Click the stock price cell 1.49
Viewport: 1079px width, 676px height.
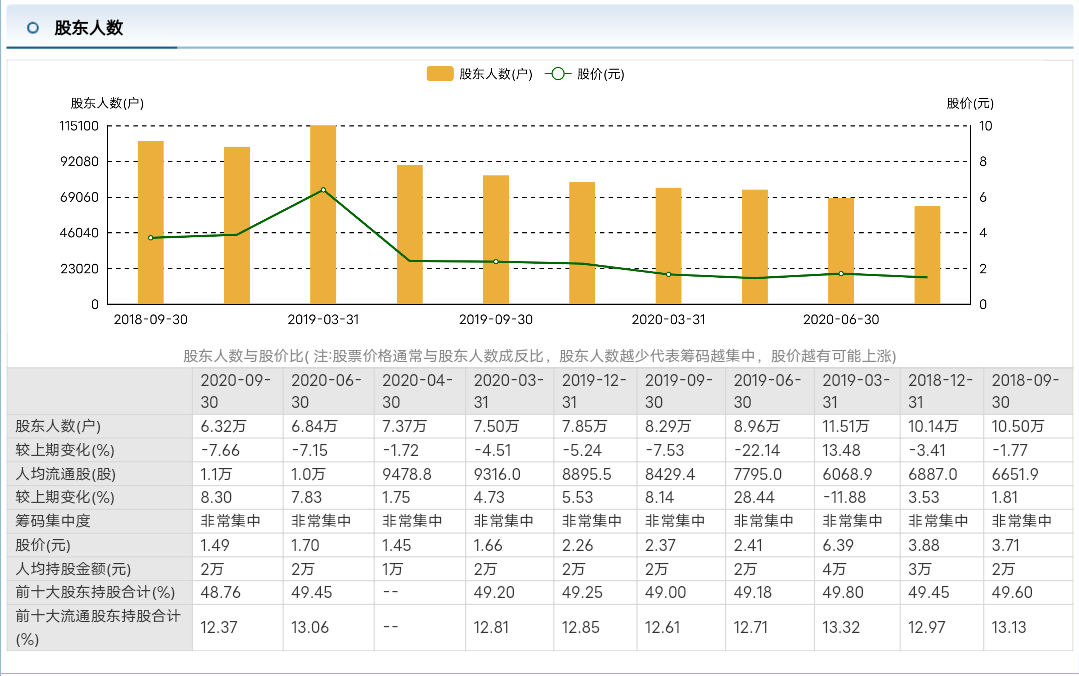click(215, 545)
